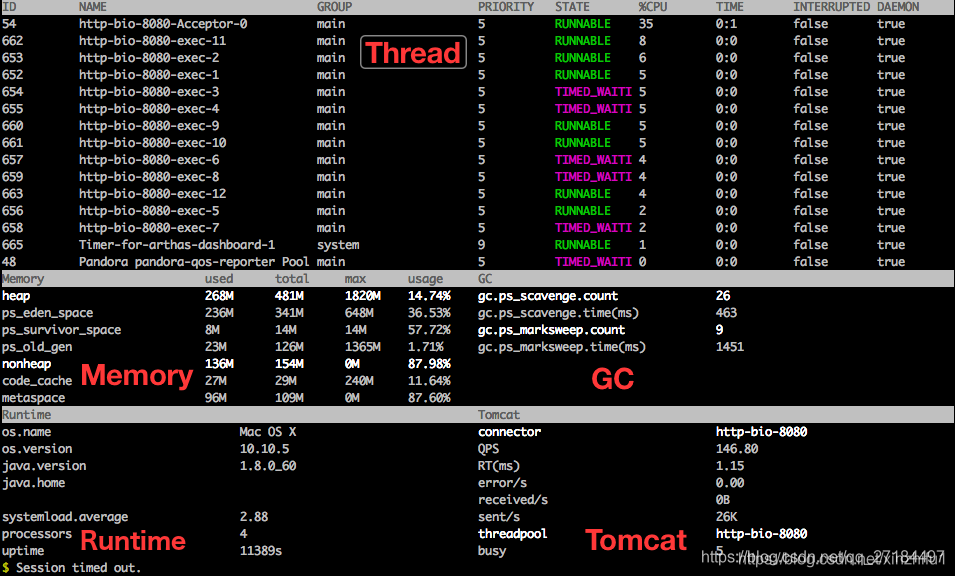The image size is (955, 576).
Task: Select thread name http-bio-8080-Acceptor-0
Action: [163, 24]
